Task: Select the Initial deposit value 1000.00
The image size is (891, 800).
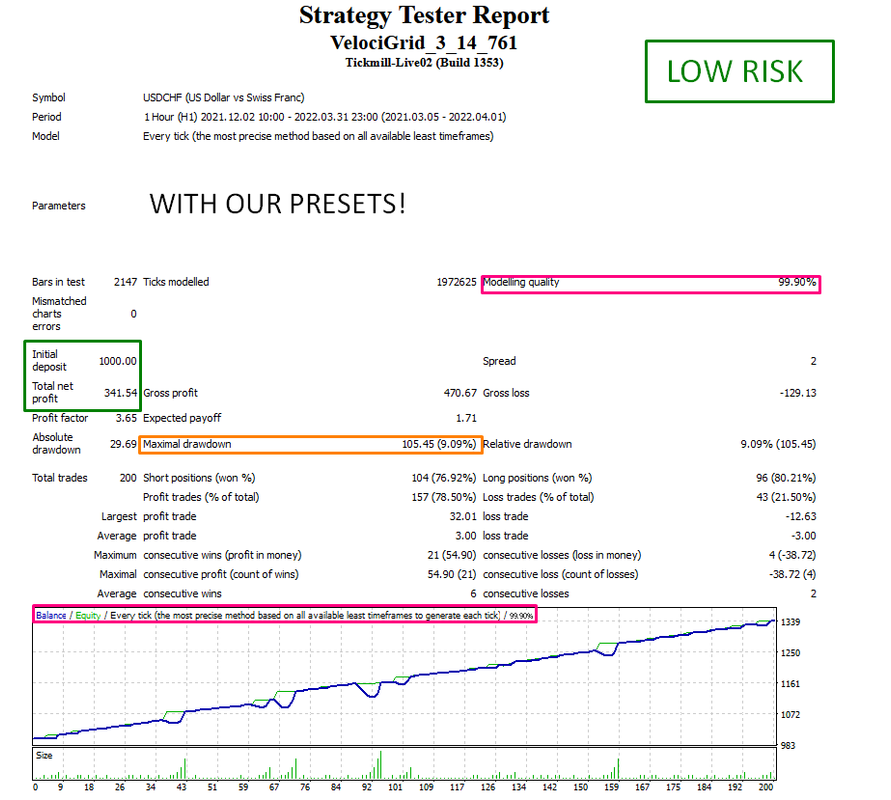Action: [118, 361]
